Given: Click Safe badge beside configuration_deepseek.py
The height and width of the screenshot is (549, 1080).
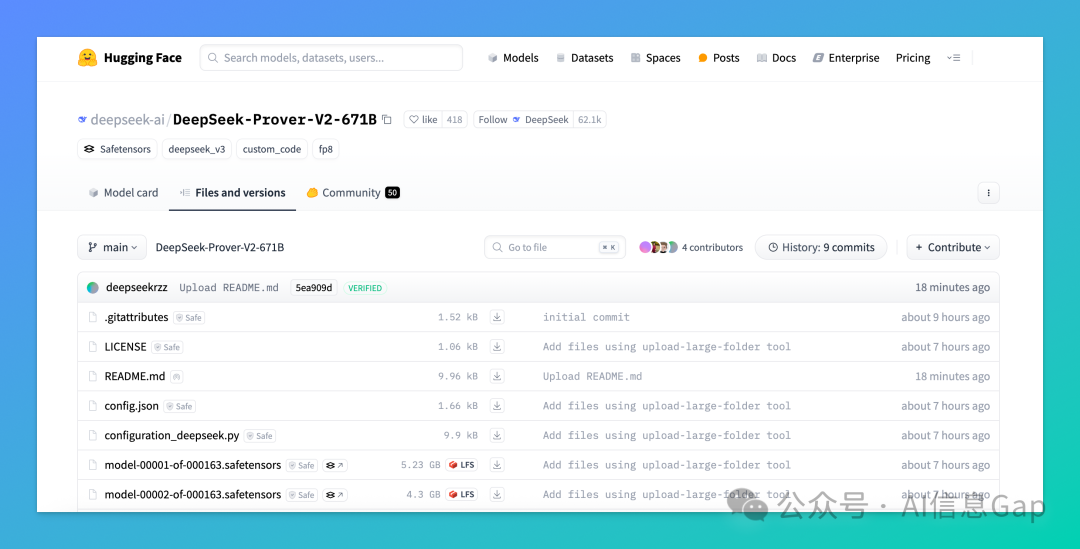Looking at the screenshot, I should point(260,436).
